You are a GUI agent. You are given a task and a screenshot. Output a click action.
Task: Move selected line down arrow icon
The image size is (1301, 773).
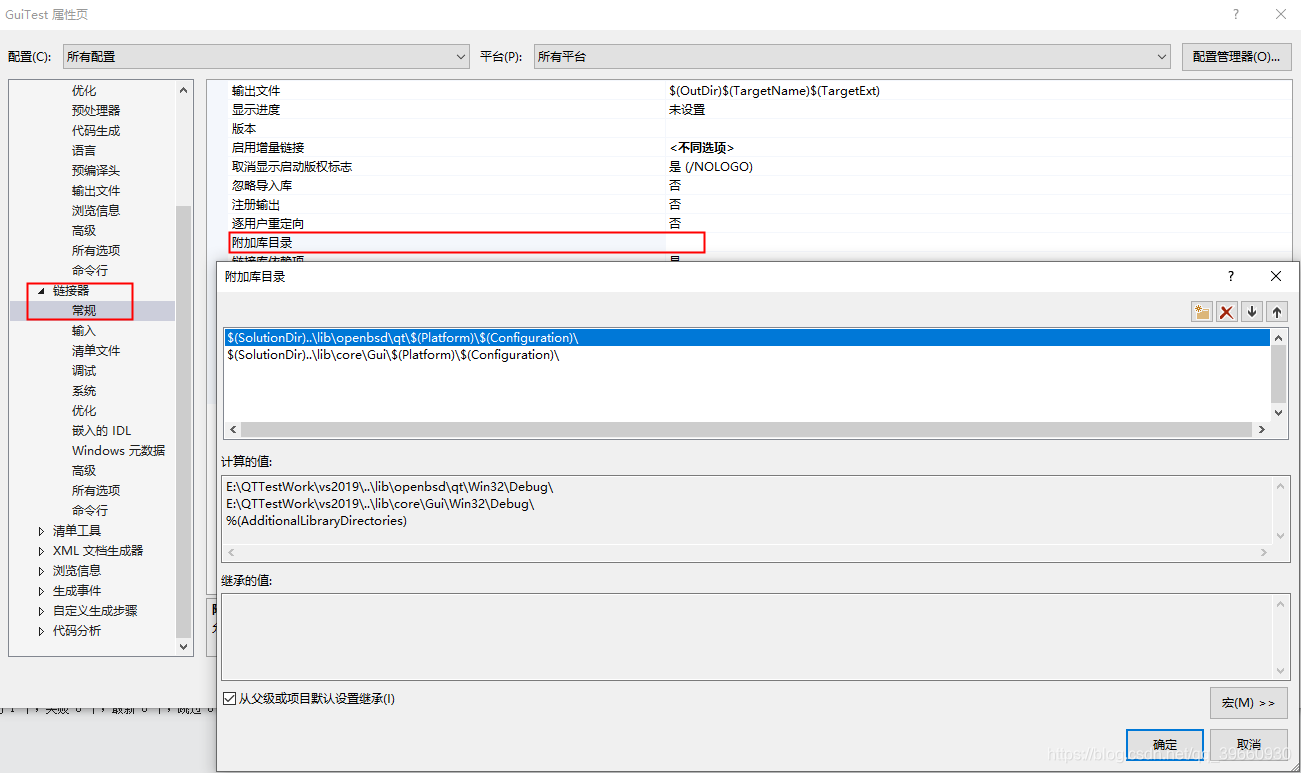[x=1252, y=312]
